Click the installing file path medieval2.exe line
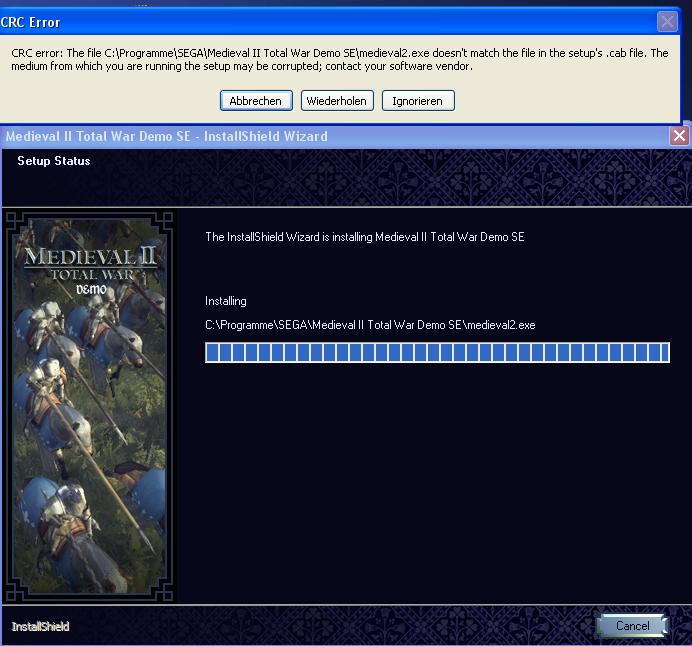The height and width of the screenshot is (646, 692). 370,325
